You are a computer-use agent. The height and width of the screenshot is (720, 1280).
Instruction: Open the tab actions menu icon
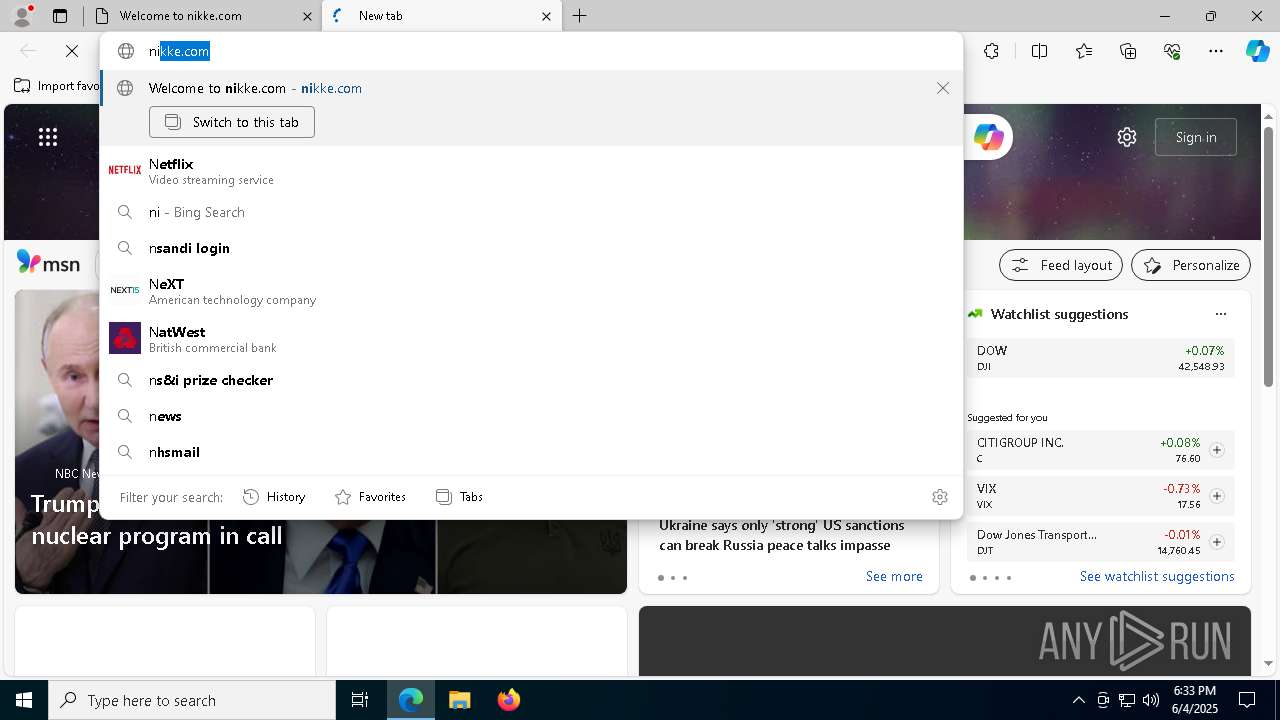60,16
